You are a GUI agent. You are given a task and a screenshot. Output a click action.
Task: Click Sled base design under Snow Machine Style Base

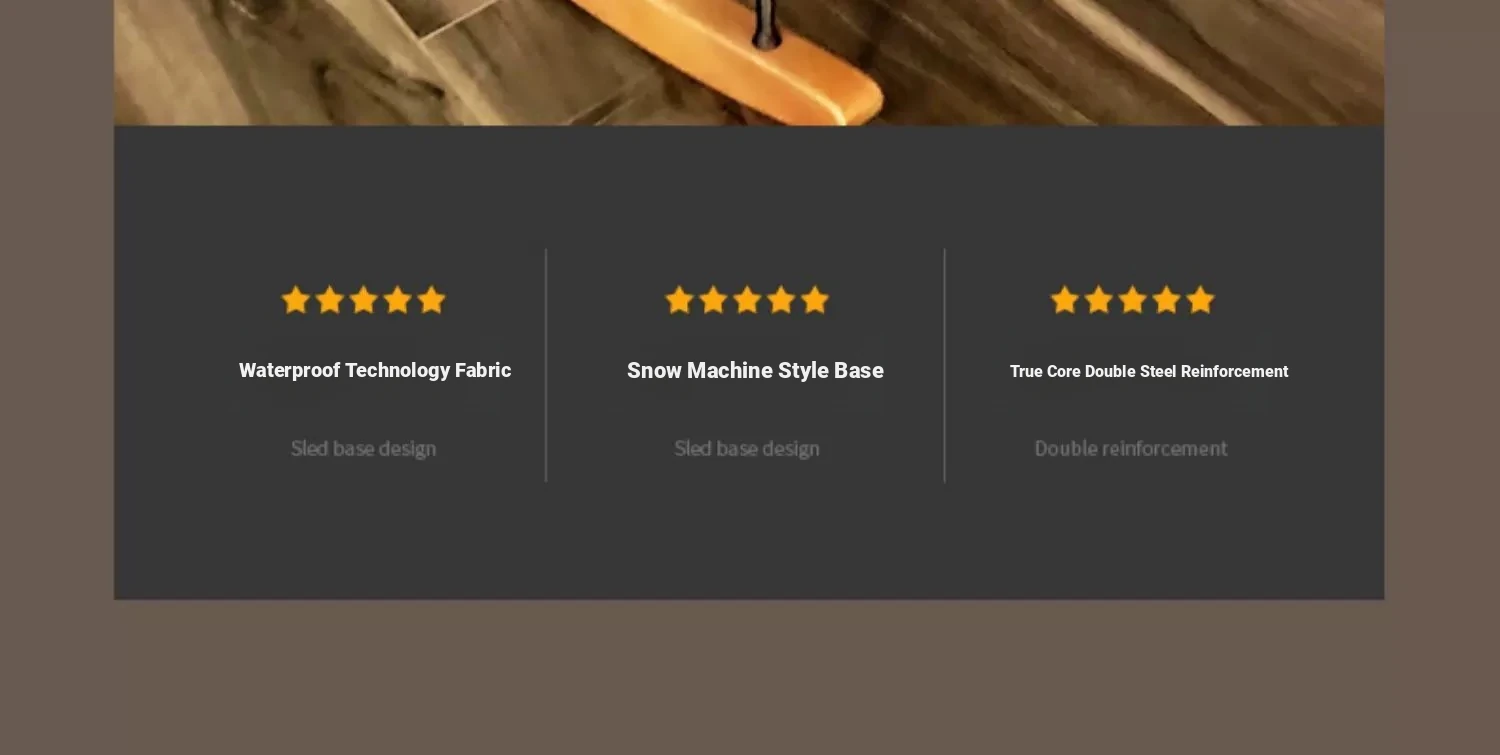click(x=747, y=448)
